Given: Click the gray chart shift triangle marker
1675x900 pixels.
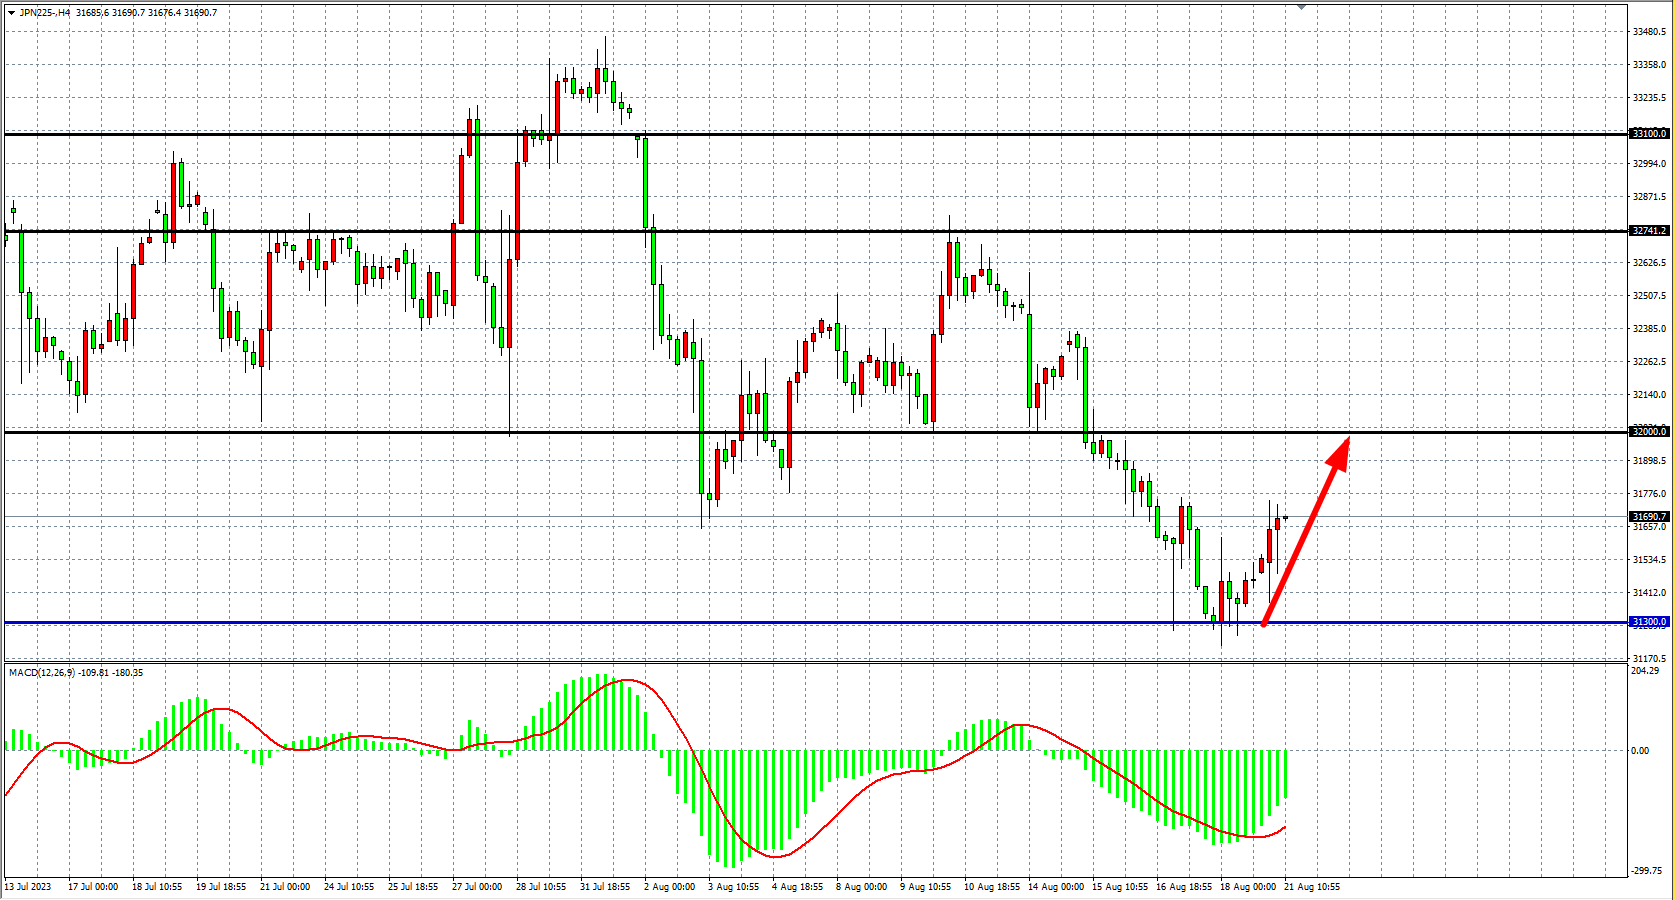Looking at the screenshot, I should (x=1301, y=7).
